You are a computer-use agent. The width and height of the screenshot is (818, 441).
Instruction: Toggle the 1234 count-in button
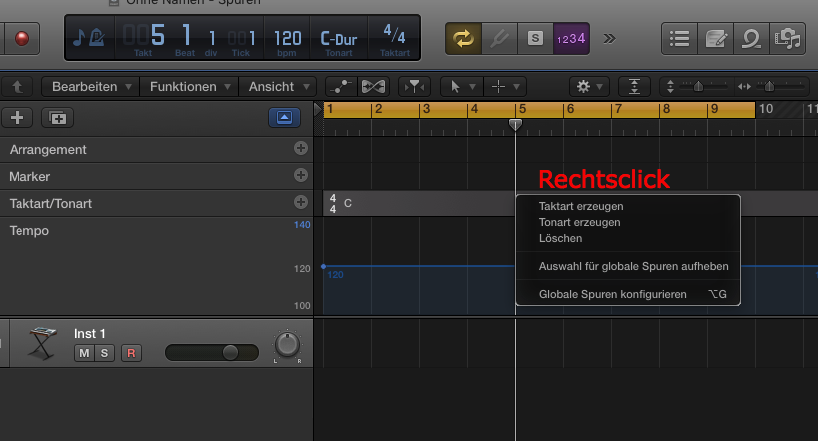tap(571, 38)
